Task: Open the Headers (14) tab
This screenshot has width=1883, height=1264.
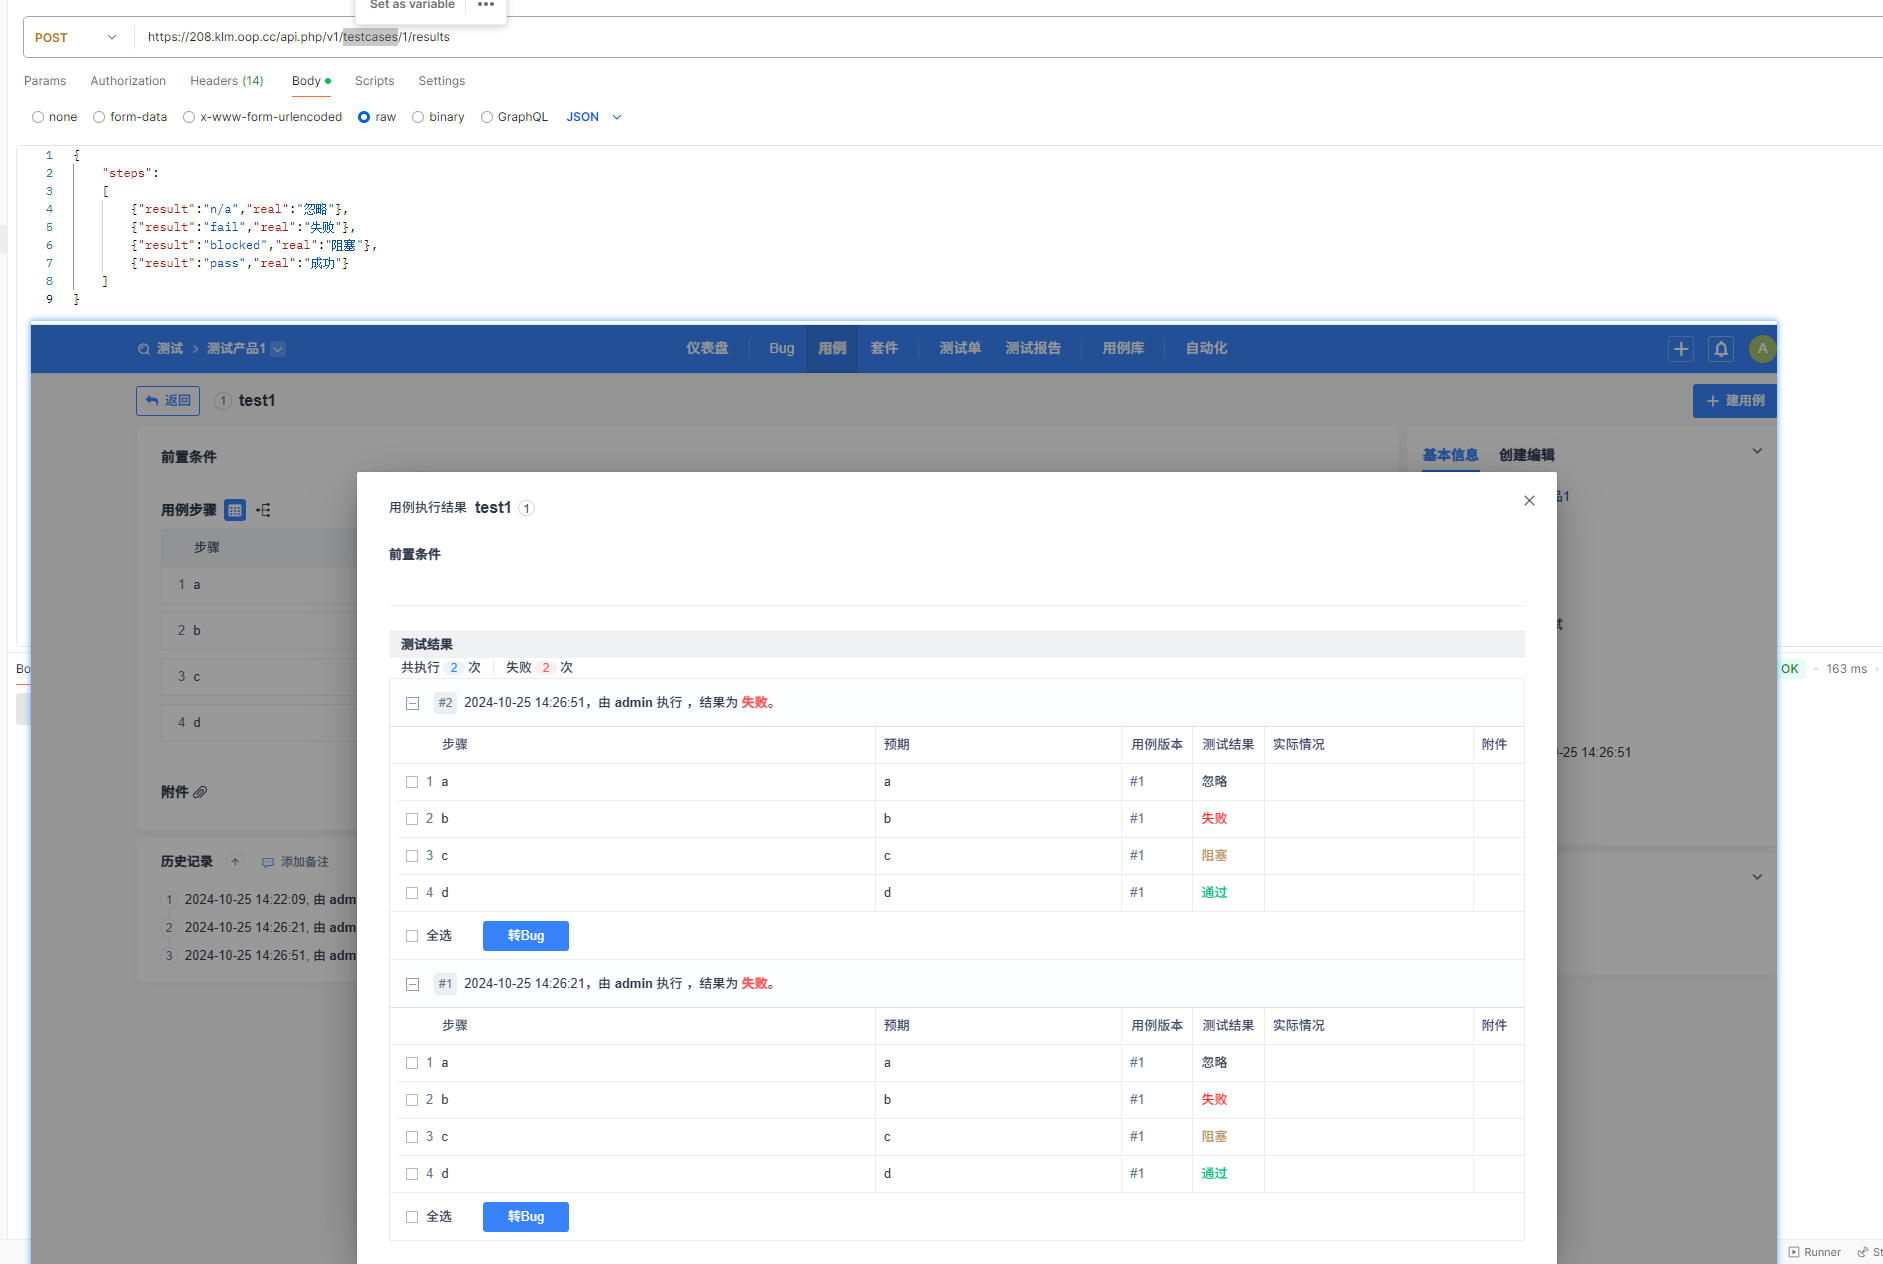Action: pyautogui.click(x=227, y=81)
